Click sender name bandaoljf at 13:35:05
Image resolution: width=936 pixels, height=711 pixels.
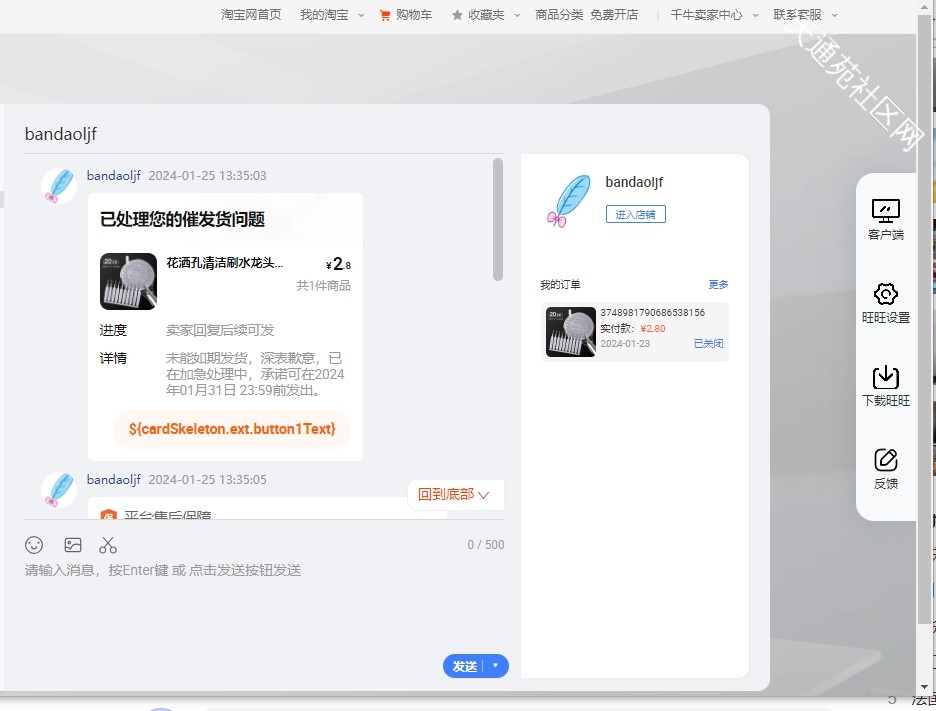[x=113, y=479]
